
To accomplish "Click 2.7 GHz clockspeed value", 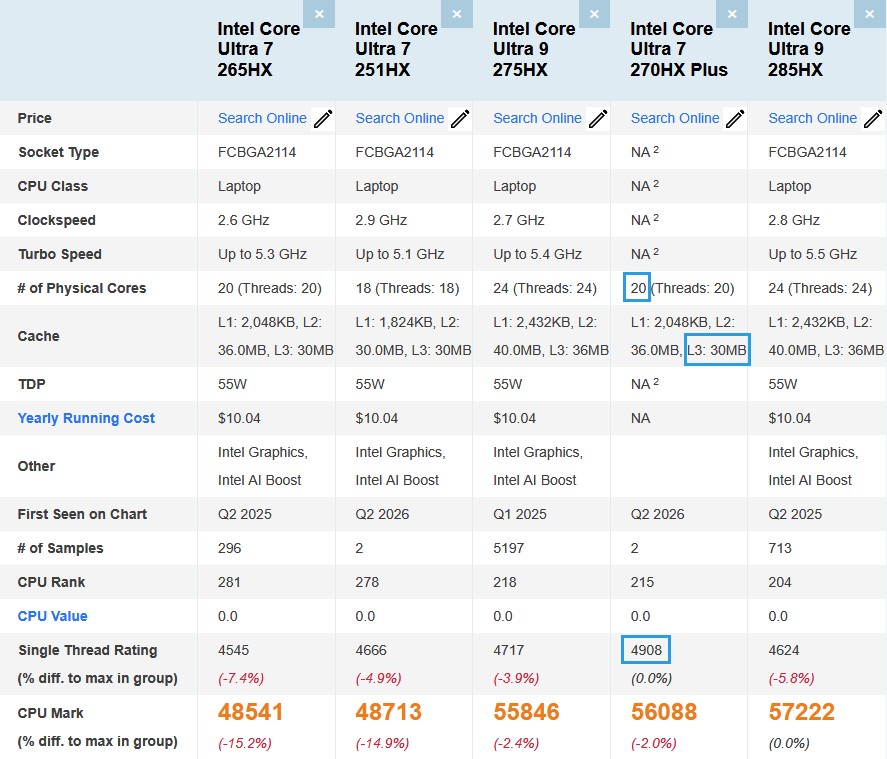I will point(518,220).
